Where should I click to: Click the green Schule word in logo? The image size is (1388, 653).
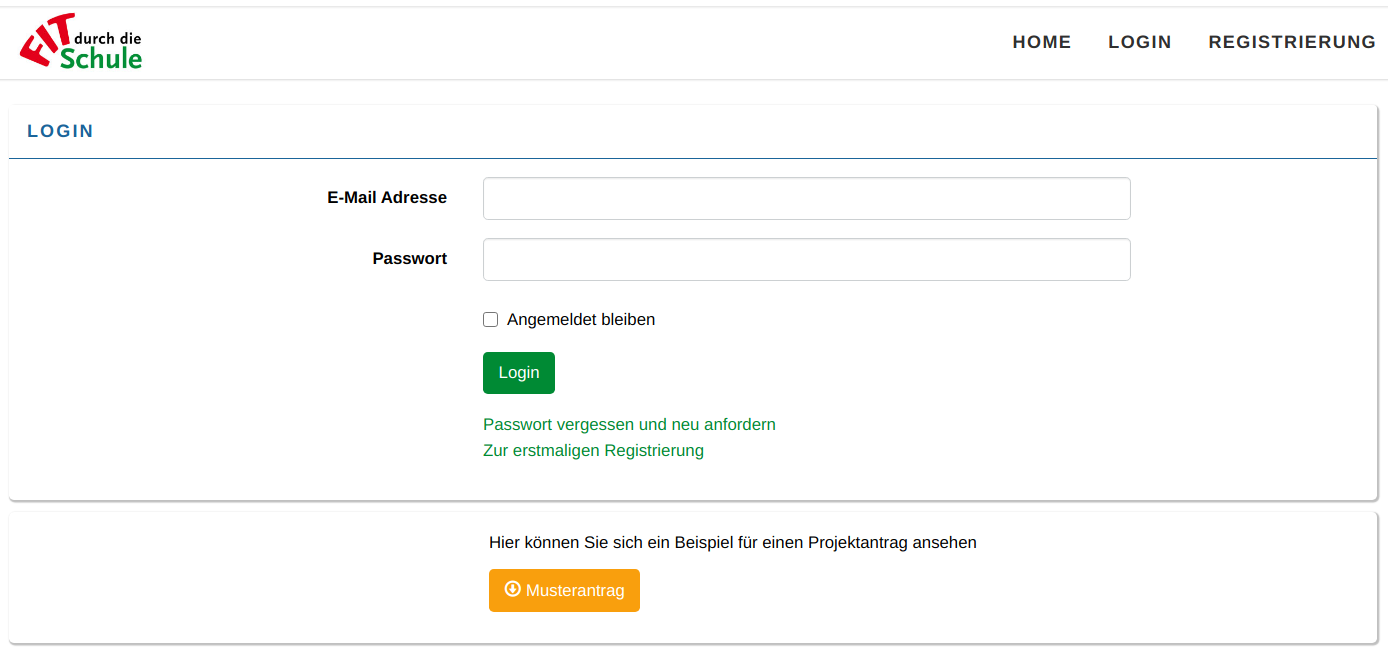101,59
